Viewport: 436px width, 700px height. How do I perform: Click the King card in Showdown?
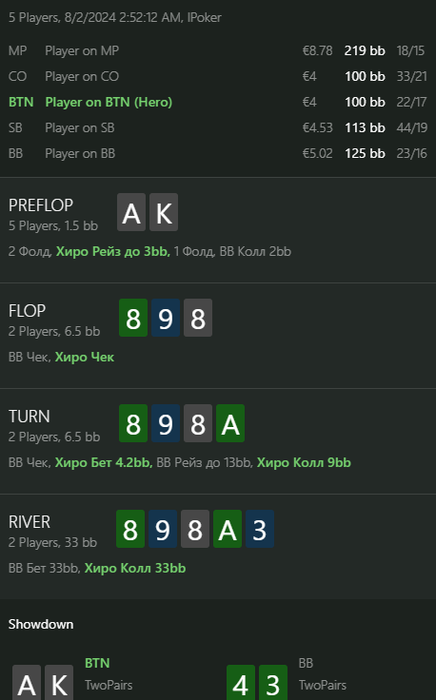tap(59, 683)
